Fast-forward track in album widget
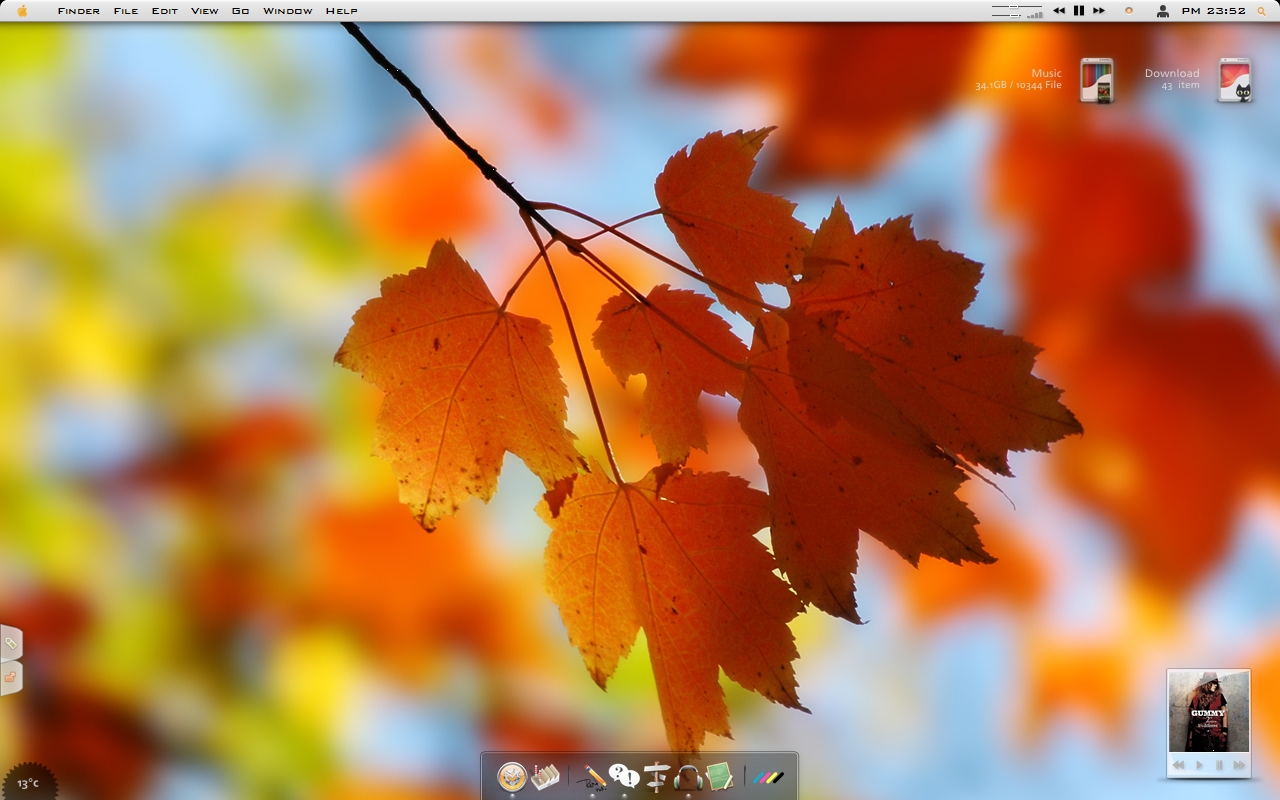 point(1240,765)
